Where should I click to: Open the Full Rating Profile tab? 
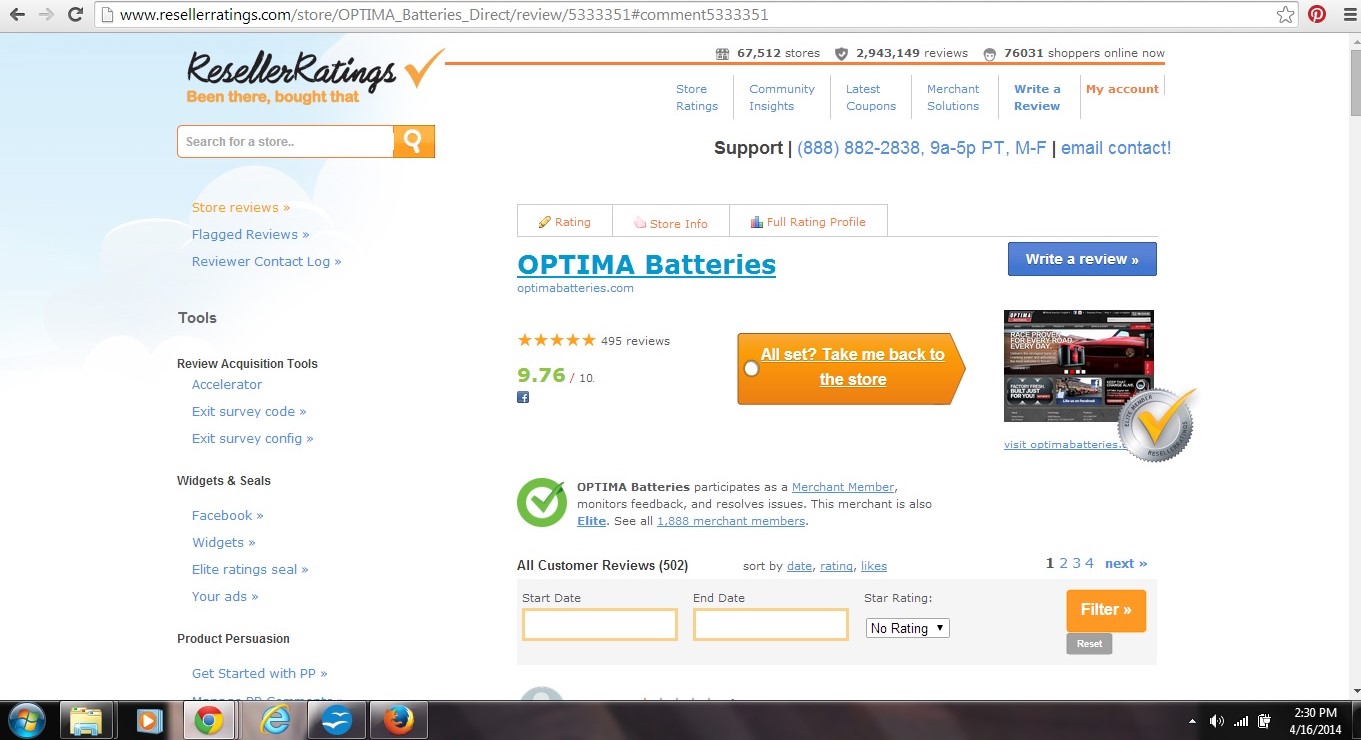pos(808,222)
